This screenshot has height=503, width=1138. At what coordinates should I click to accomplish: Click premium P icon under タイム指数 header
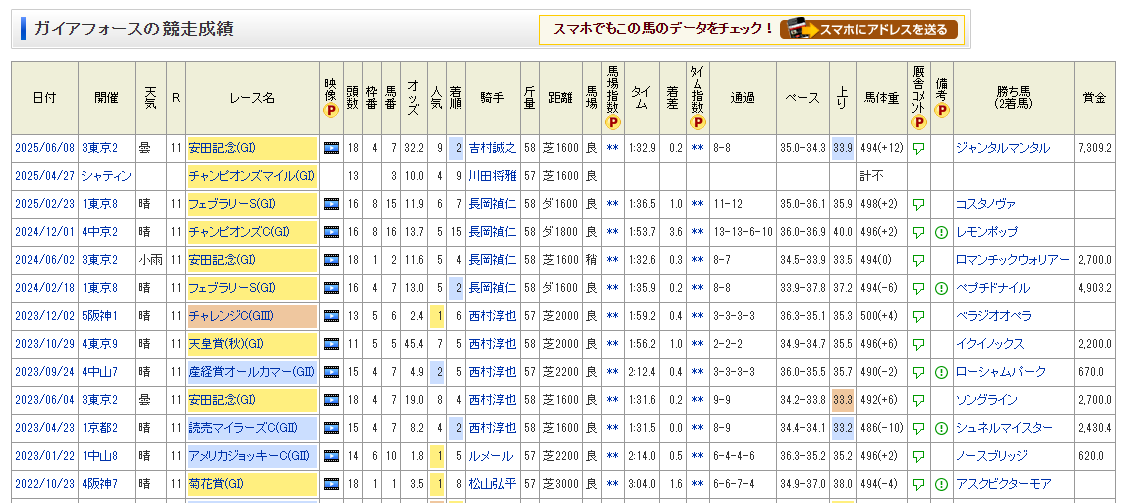697,123
